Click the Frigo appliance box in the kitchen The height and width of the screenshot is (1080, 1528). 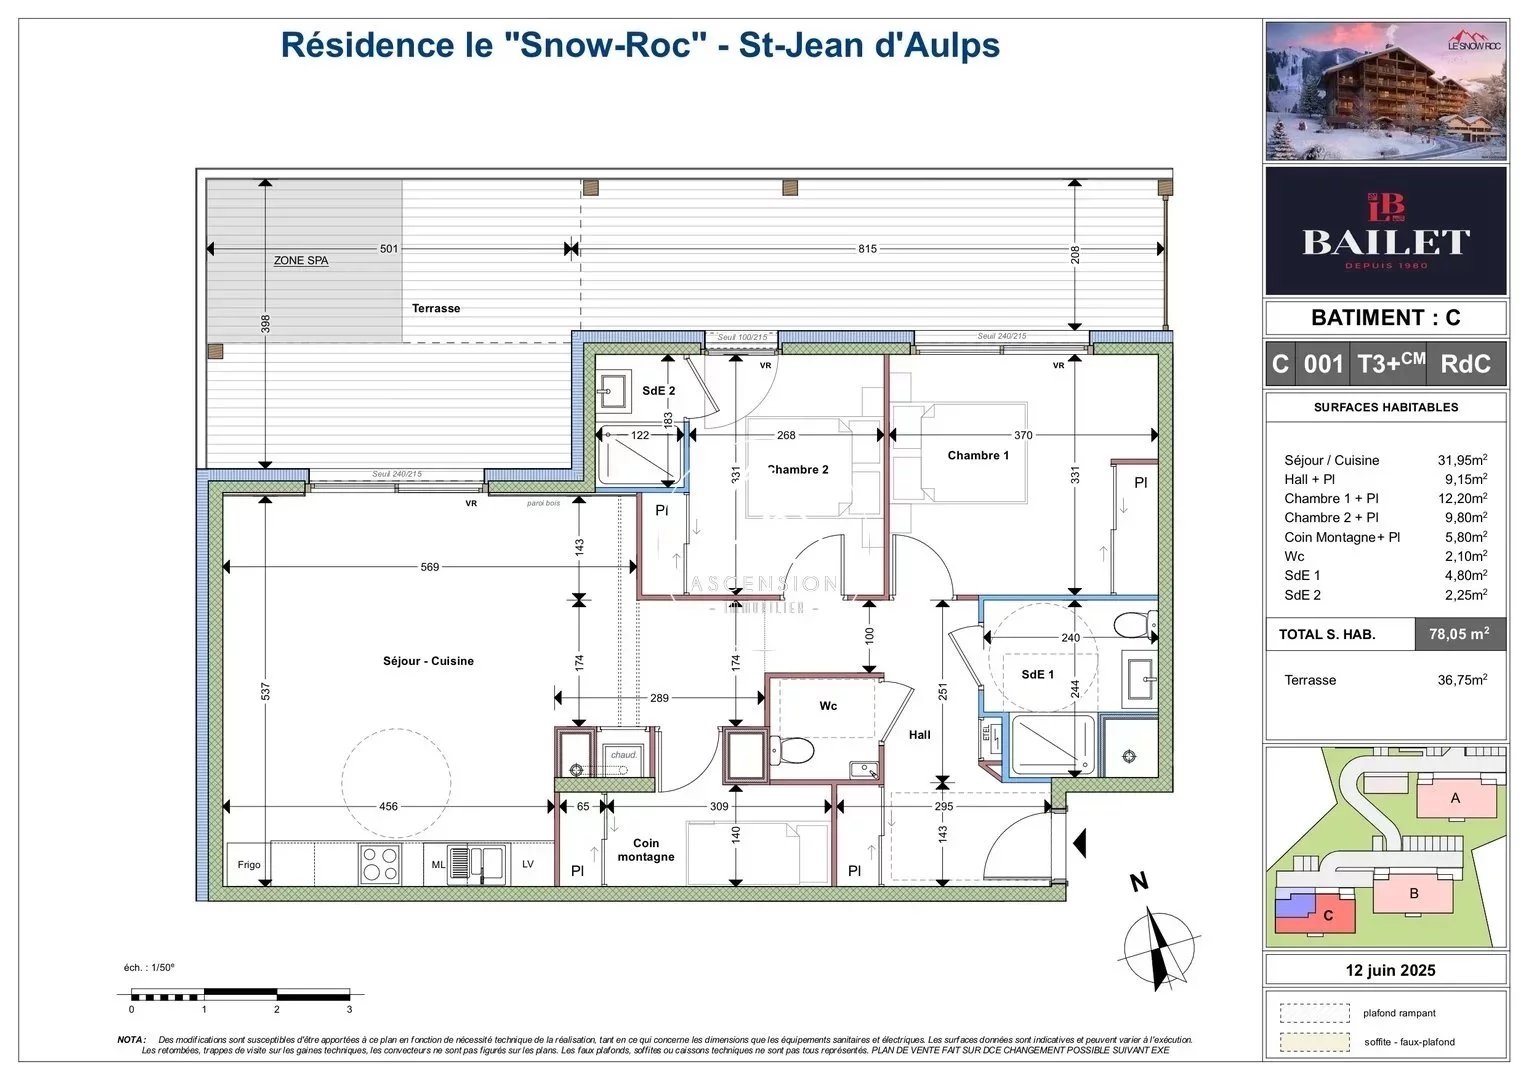click(249, 865)
